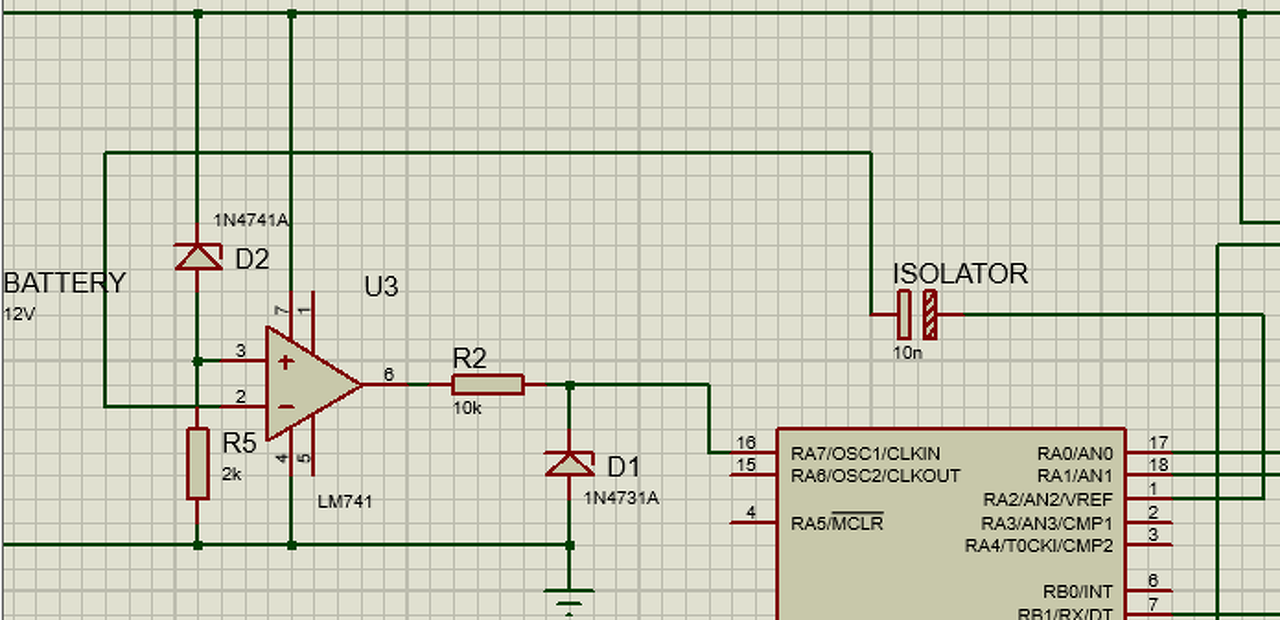Screen dimensions: 1280x620
Task: Click the RA7/OSC1/CLKIN pin label
Action: pyautogui.click(x=866, y=454)
